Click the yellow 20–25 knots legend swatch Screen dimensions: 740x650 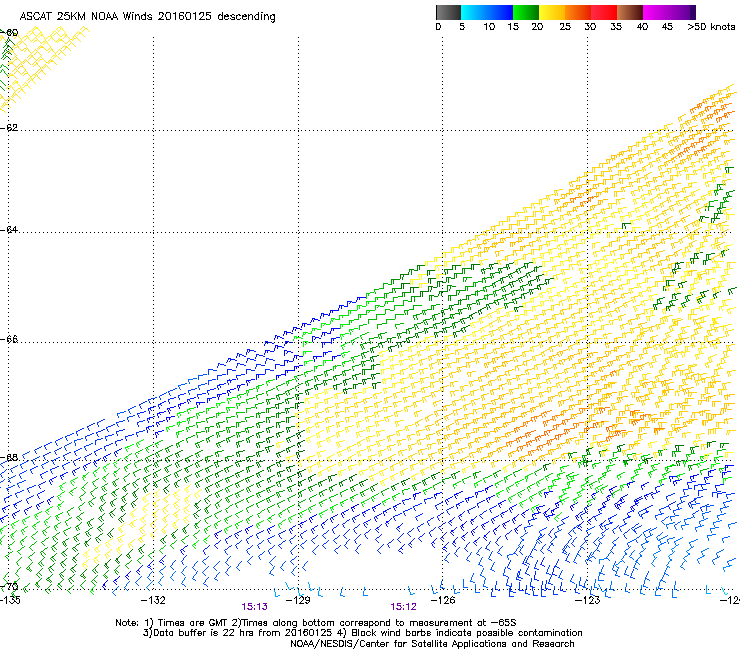pos(552,12)
